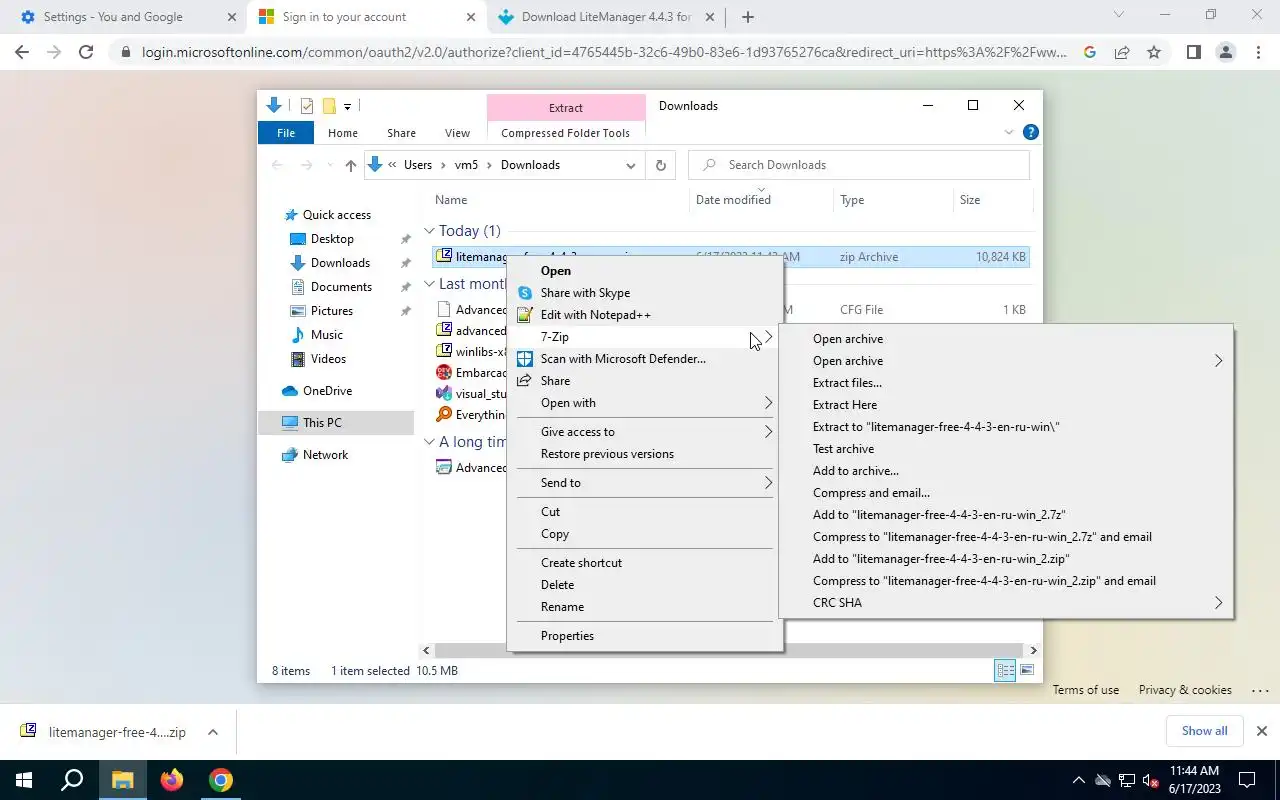Open Chrome side panel icon

[1193, 52]
